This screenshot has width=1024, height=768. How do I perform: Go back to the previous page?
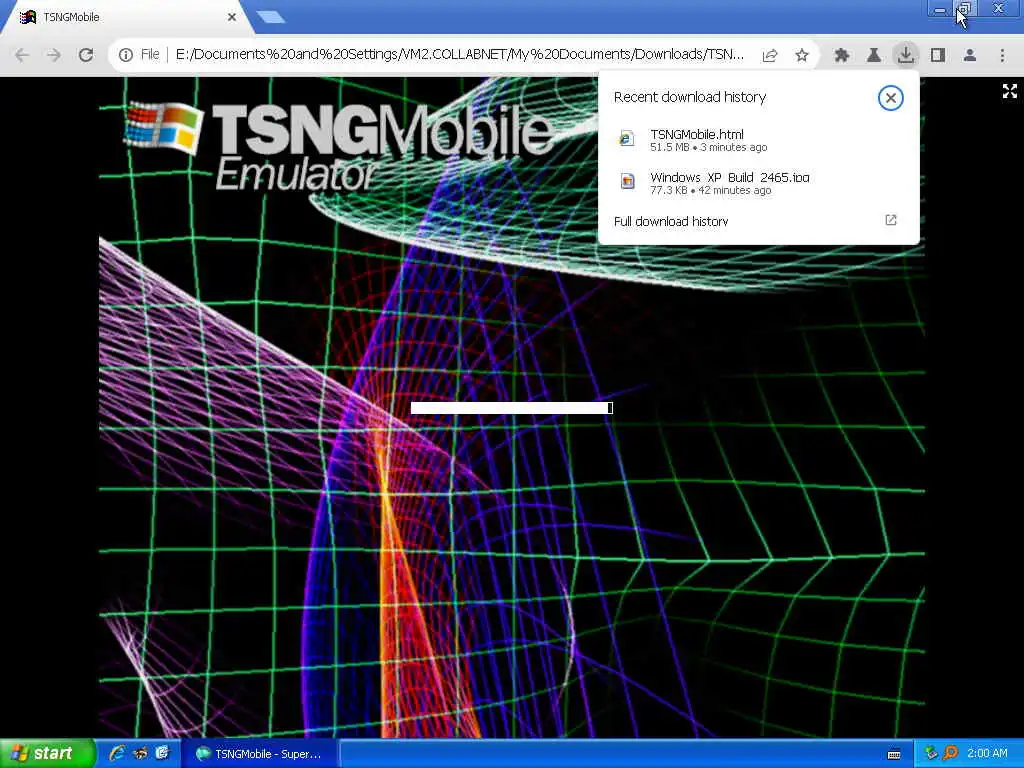click(x=22, y=55)
